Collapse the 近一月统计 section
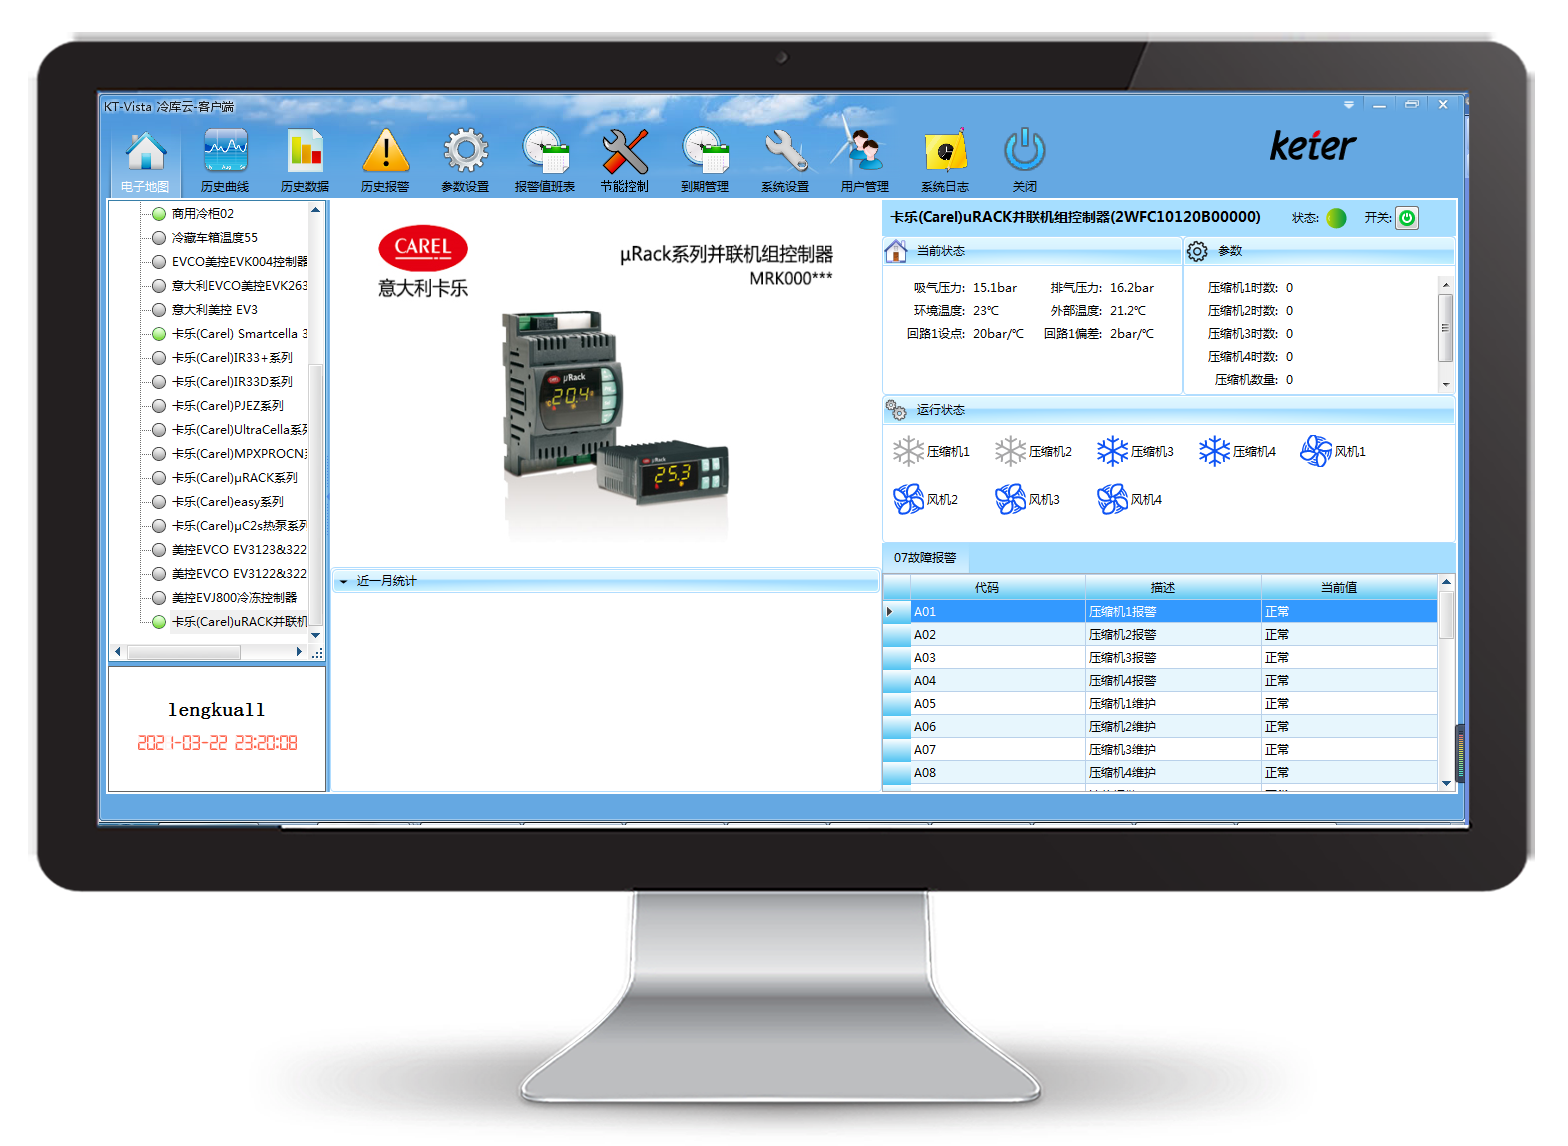Image resolution: width=1568 pixels, height=1146 pixels. click(x=343, y=581)
